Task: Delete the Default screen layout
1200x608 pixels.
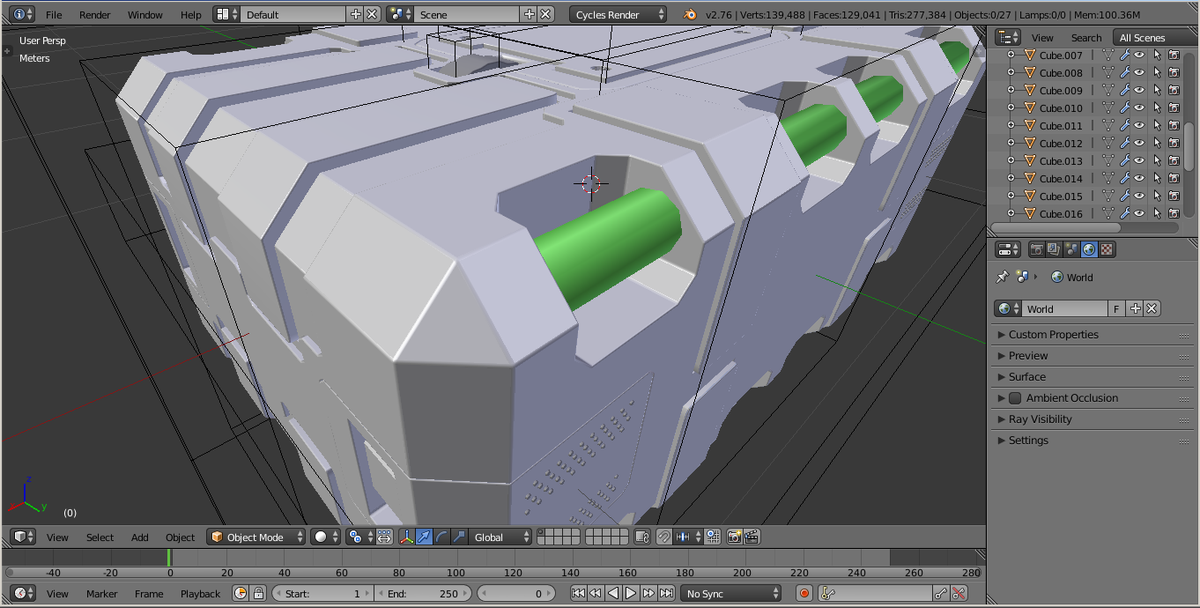Action: point(372,15)
